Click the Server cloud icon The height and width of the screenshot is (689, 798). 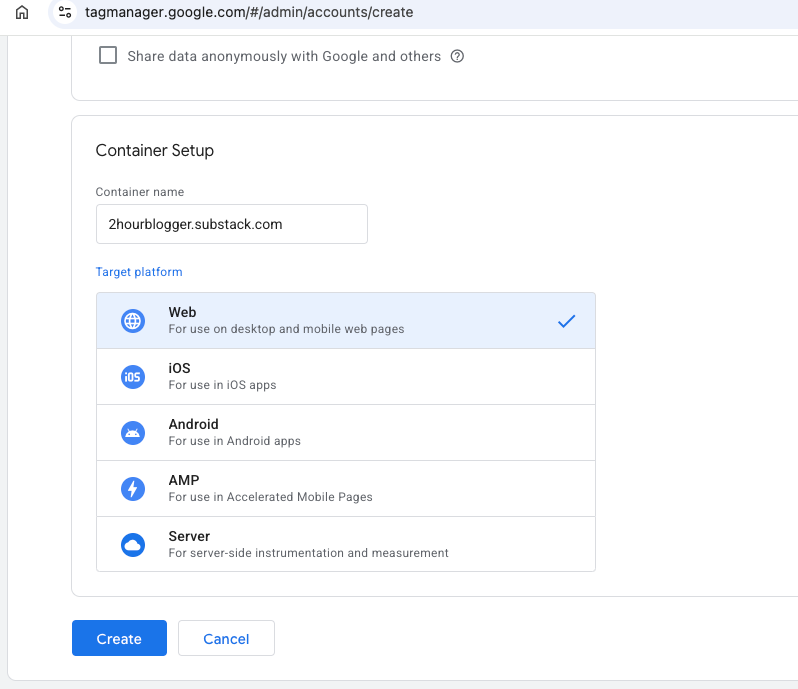133,545
